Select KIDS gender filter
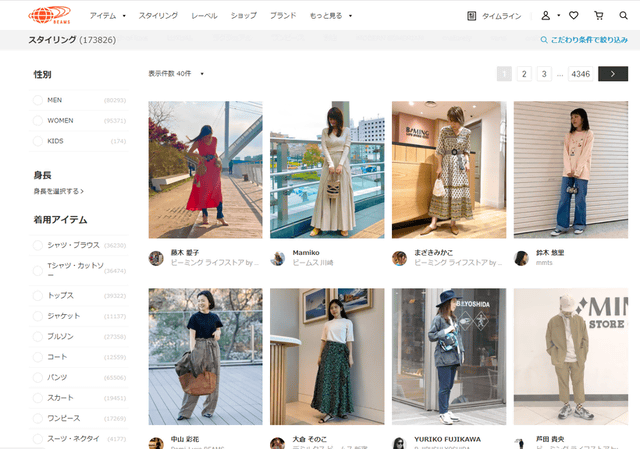 38,141
